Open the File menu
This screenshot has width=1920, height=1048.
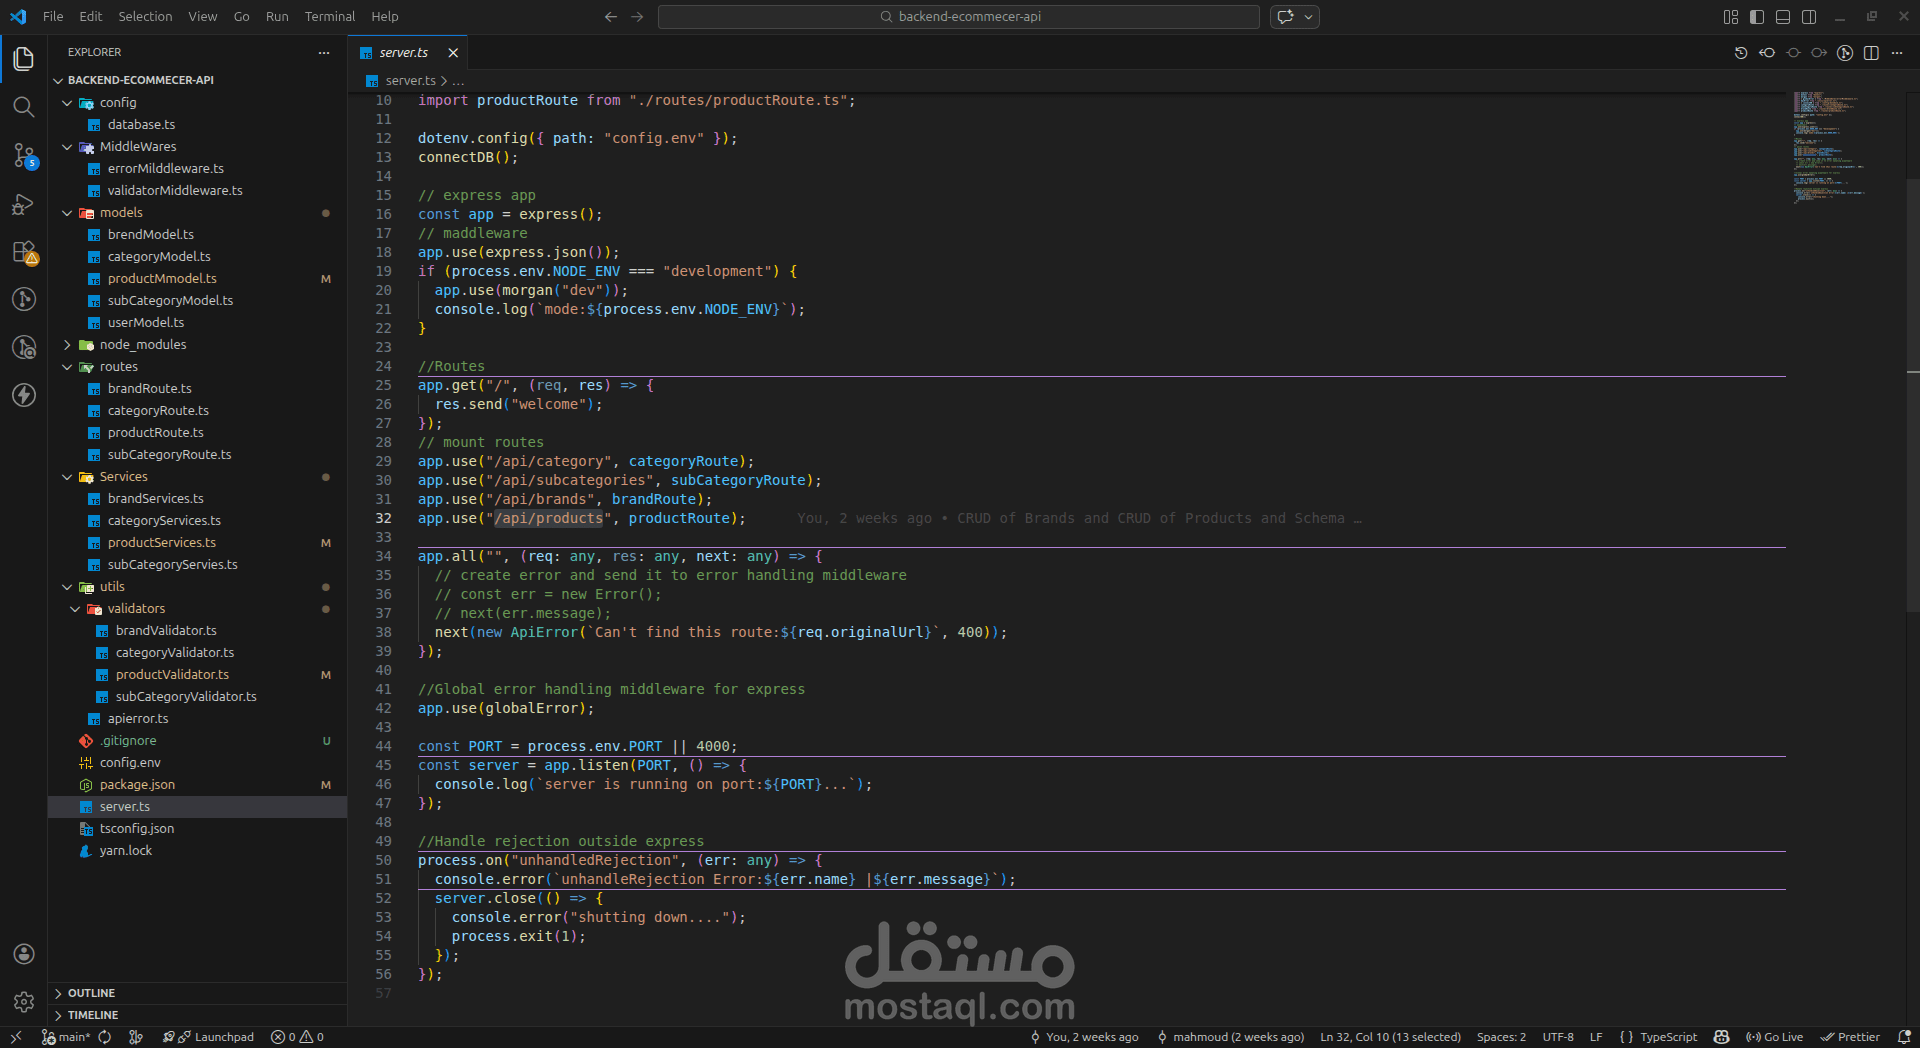[53, 17]
